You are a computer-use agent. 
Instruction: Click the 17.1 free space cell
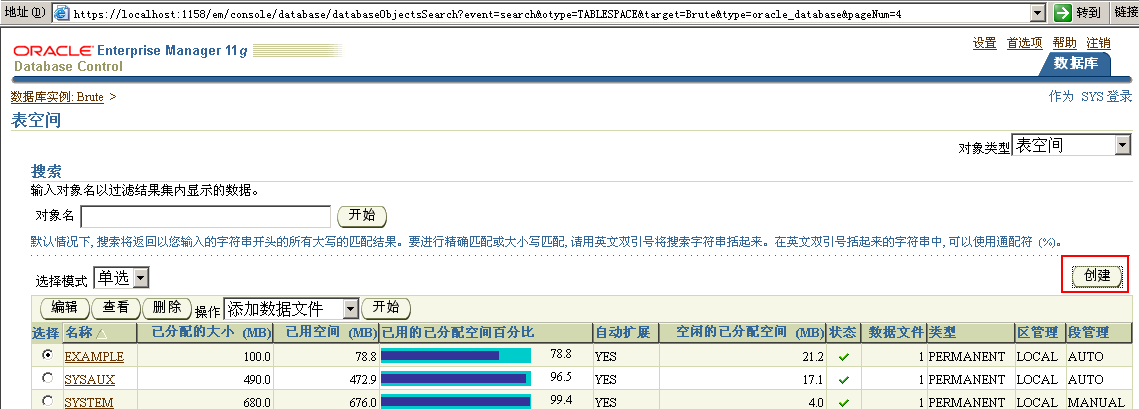coord(814,379)
